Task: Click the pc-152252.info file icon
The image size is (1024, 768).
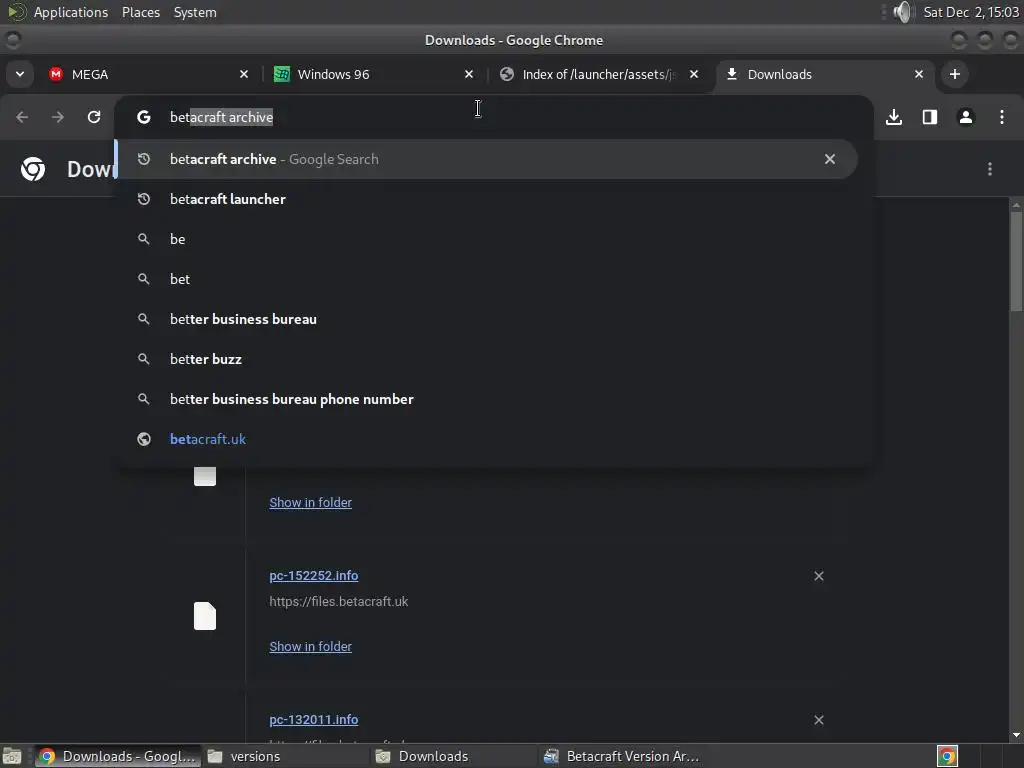Action: 205,616
